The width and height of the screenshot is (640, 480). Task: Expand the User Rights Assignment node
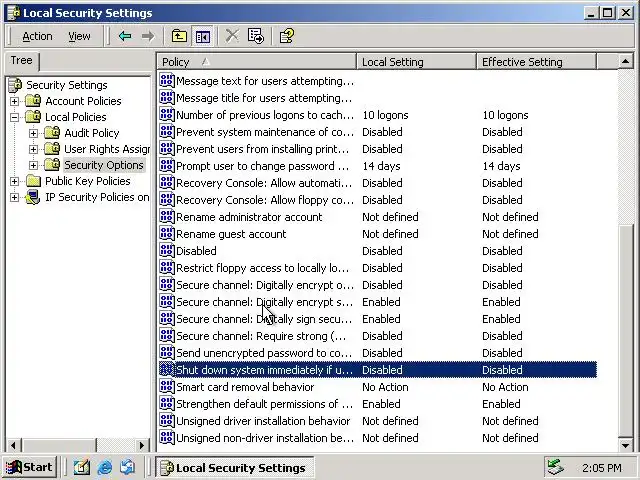tap(33, 149)
